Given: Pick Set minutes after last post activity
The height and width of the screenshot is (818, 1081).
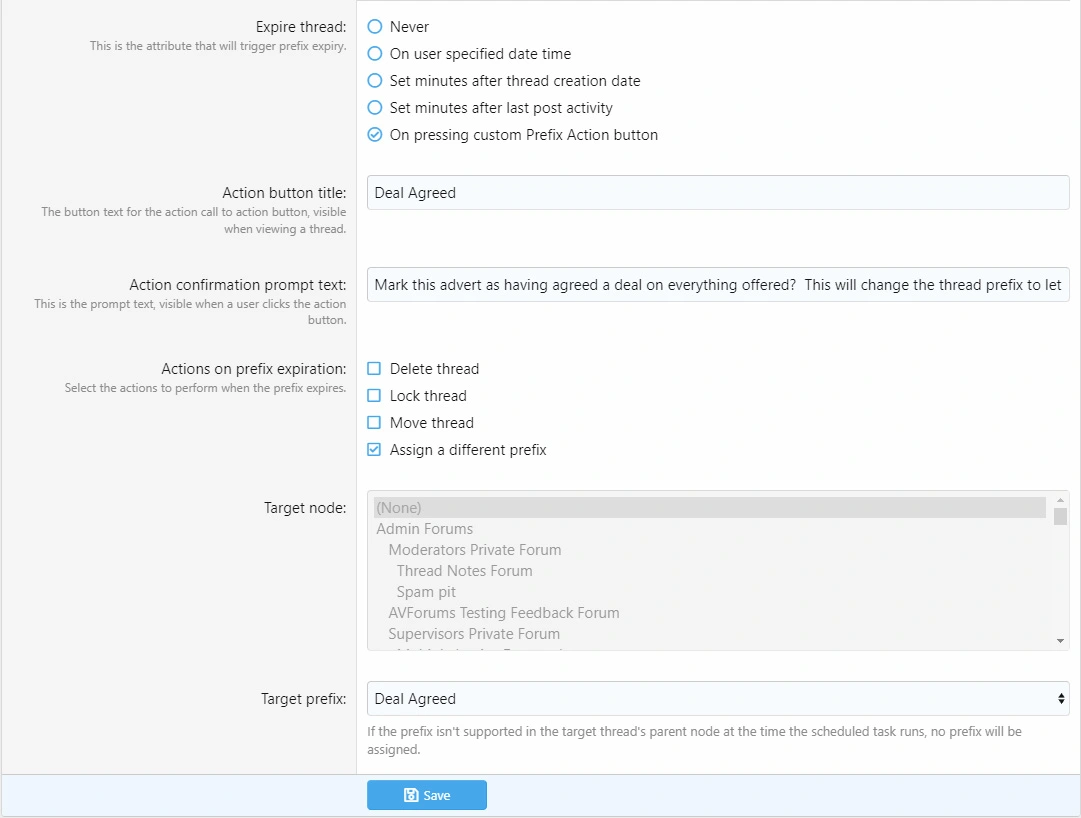Looking at the screenshot, I should [x=375, y=108].
